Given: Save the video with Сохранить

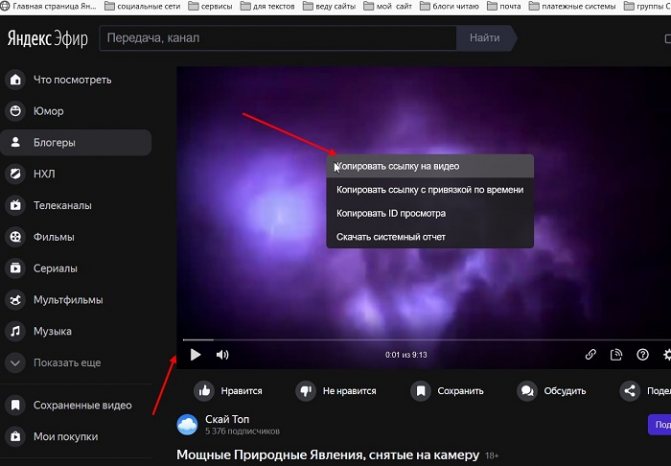Looking at the screenshot, I should click(447, 391).
